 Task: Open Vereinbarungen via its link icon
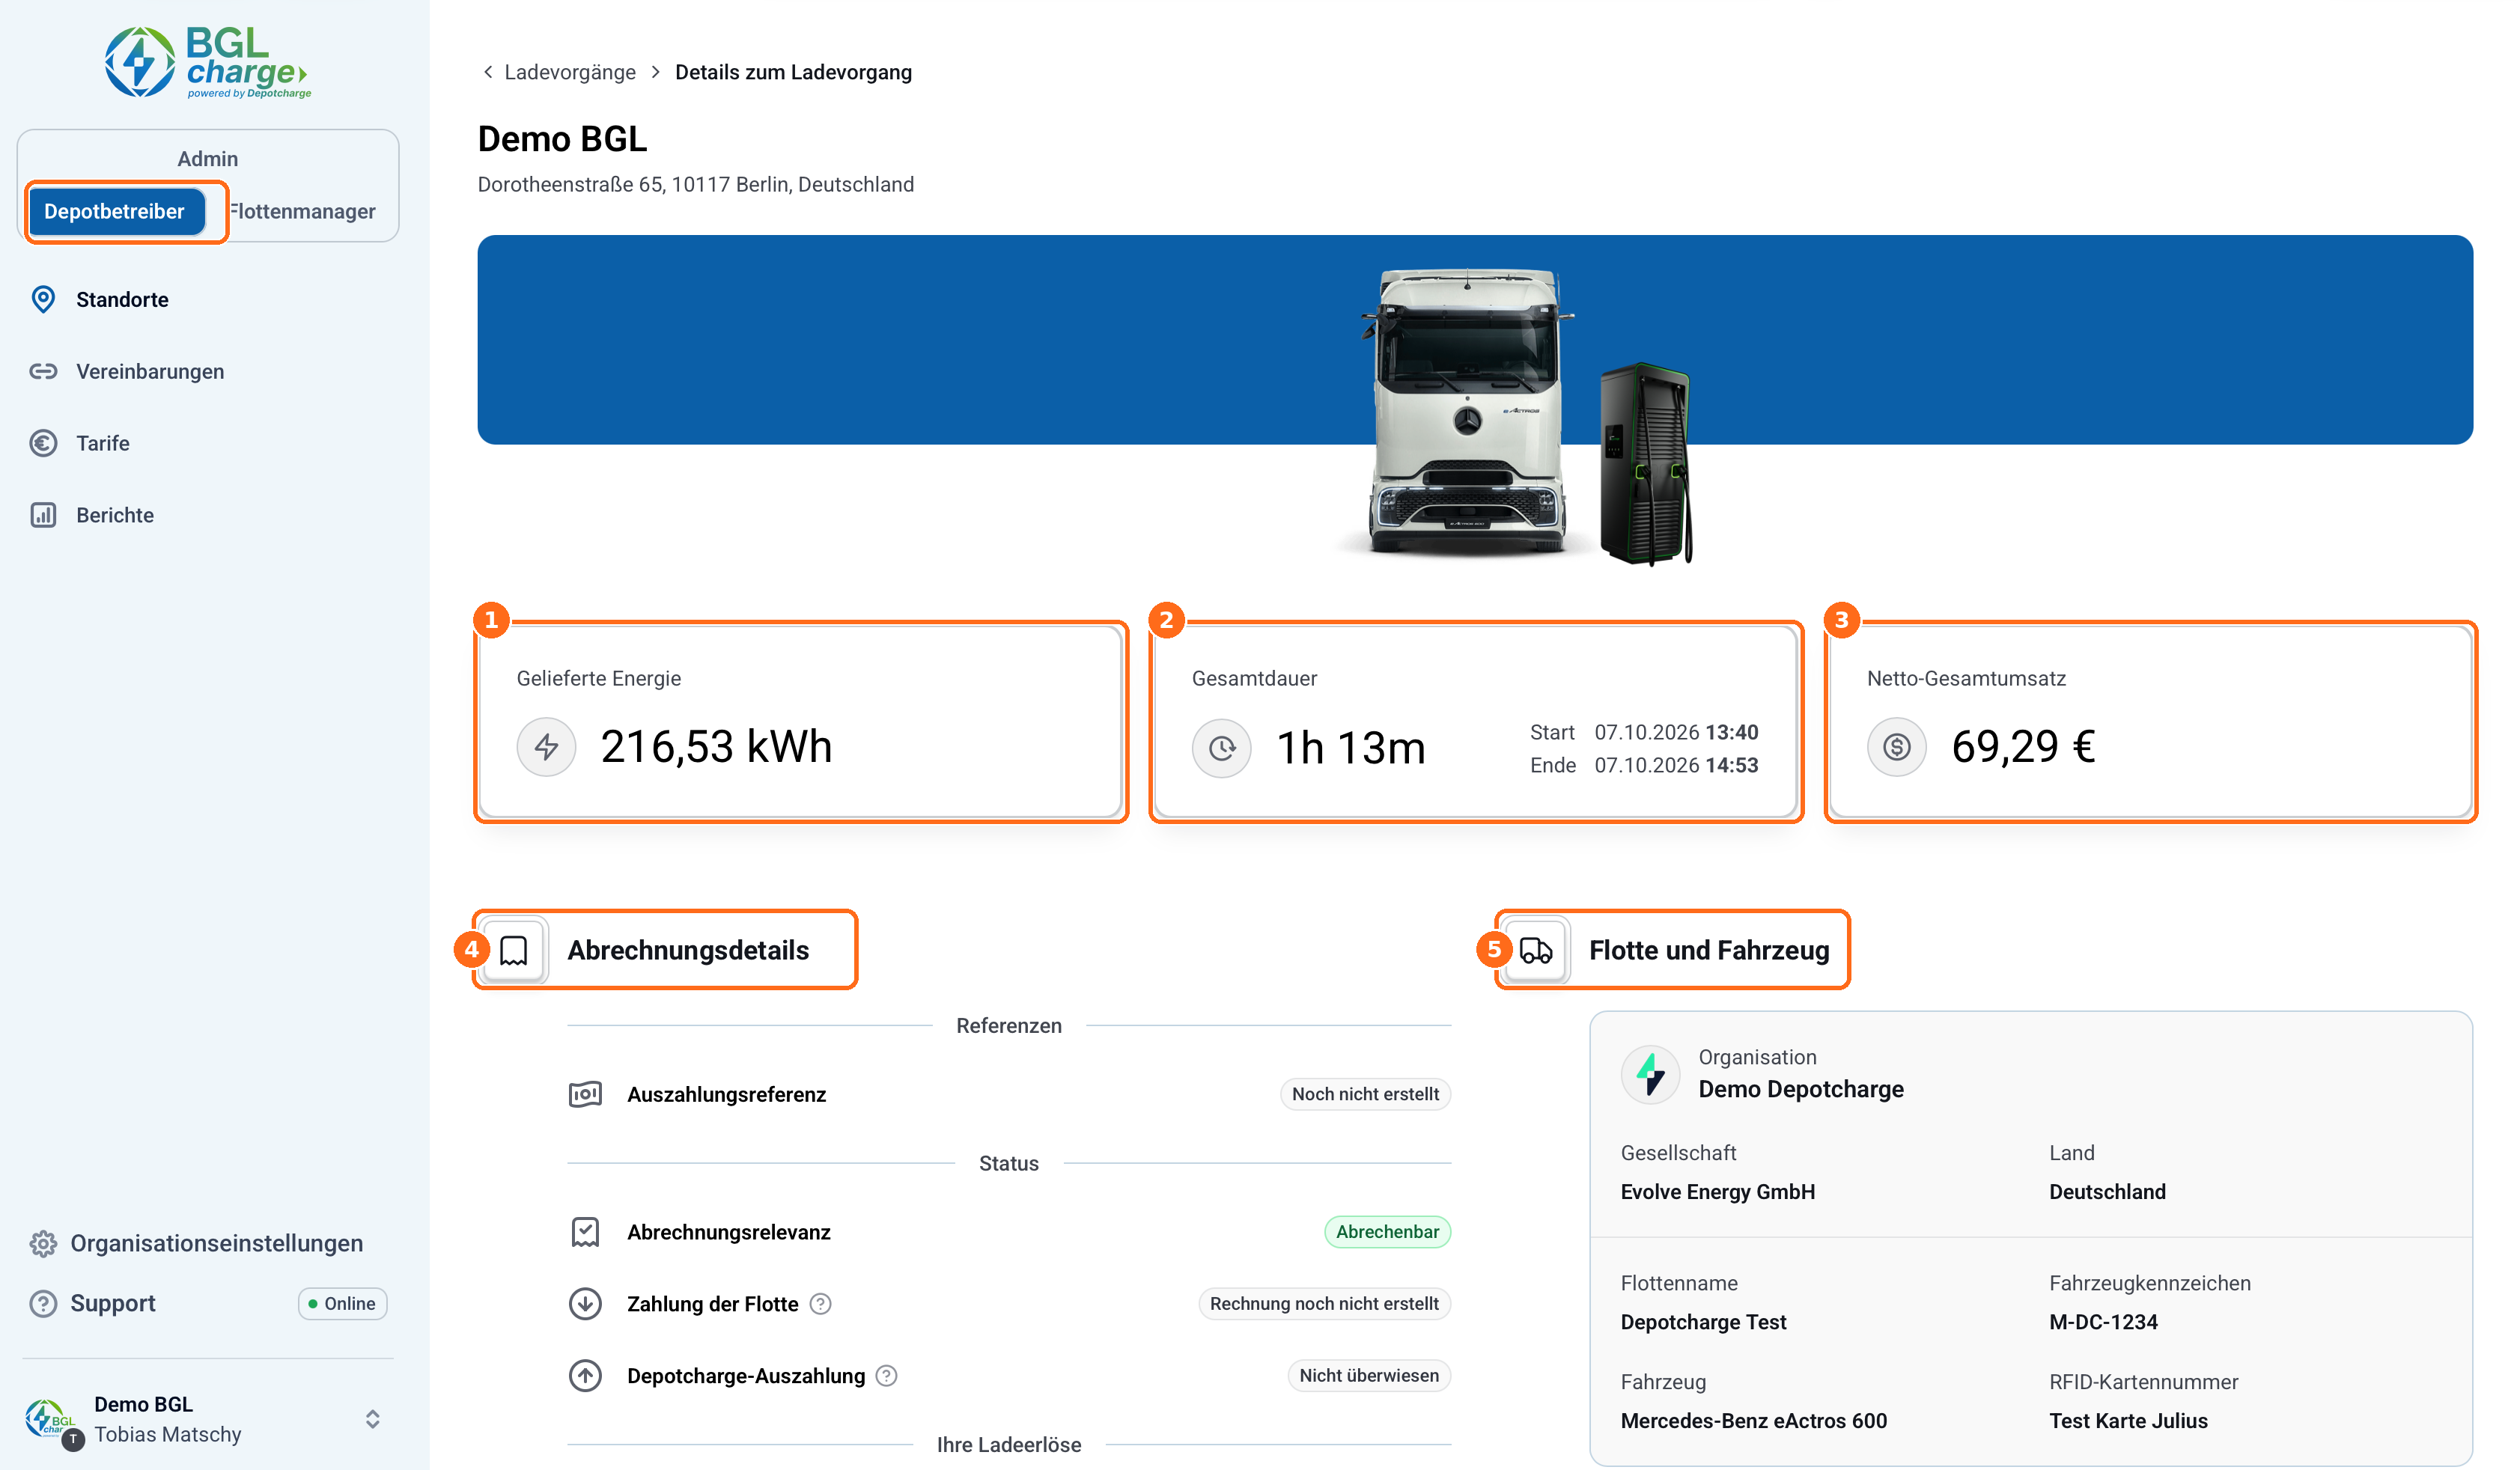tap(43, 371)
